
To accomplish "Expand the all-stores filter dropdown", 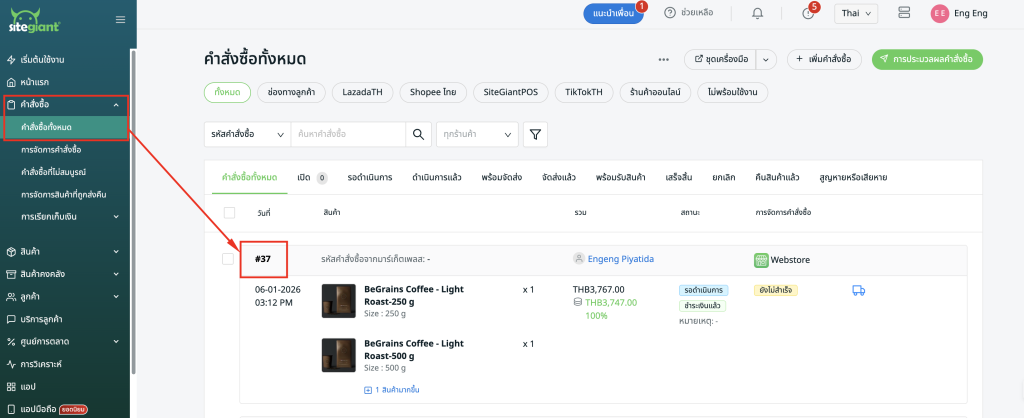I will coord(477,134).
